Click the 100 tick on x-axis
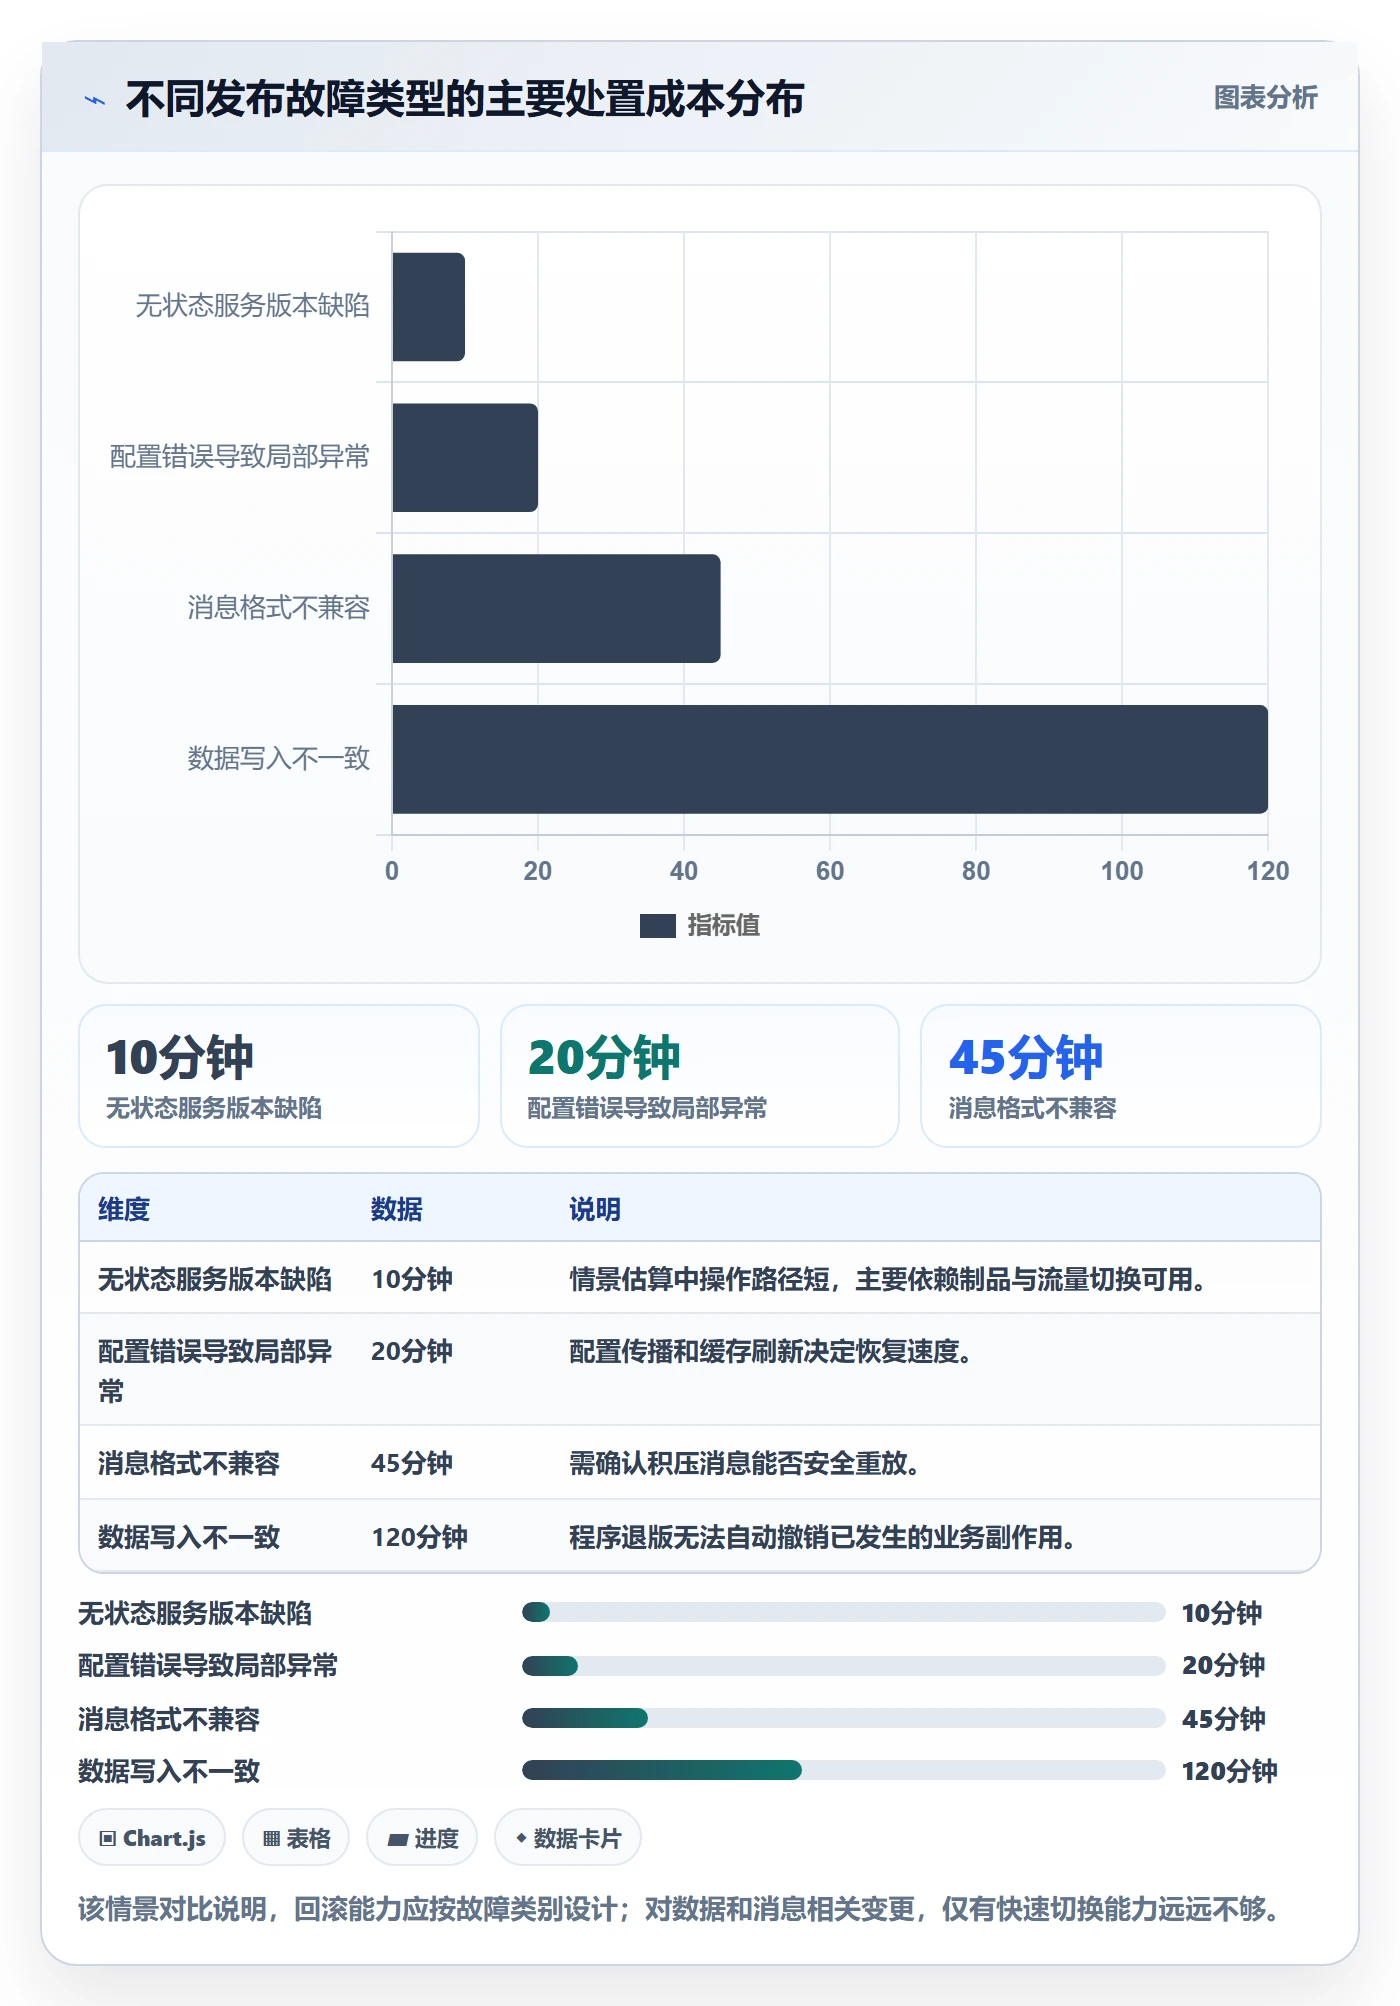Screen dimensions: 1400x2006 (x=1122, y=871)
